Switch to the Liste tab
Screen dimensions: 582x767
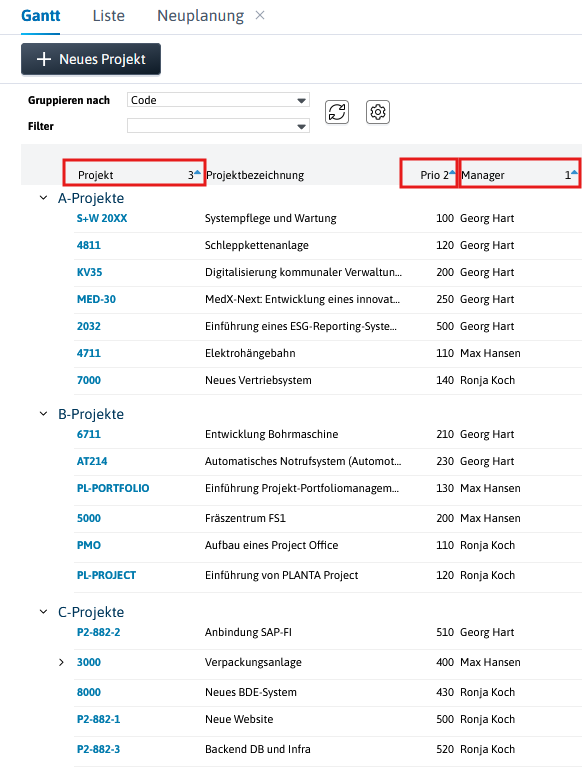(x=109, y=16)
